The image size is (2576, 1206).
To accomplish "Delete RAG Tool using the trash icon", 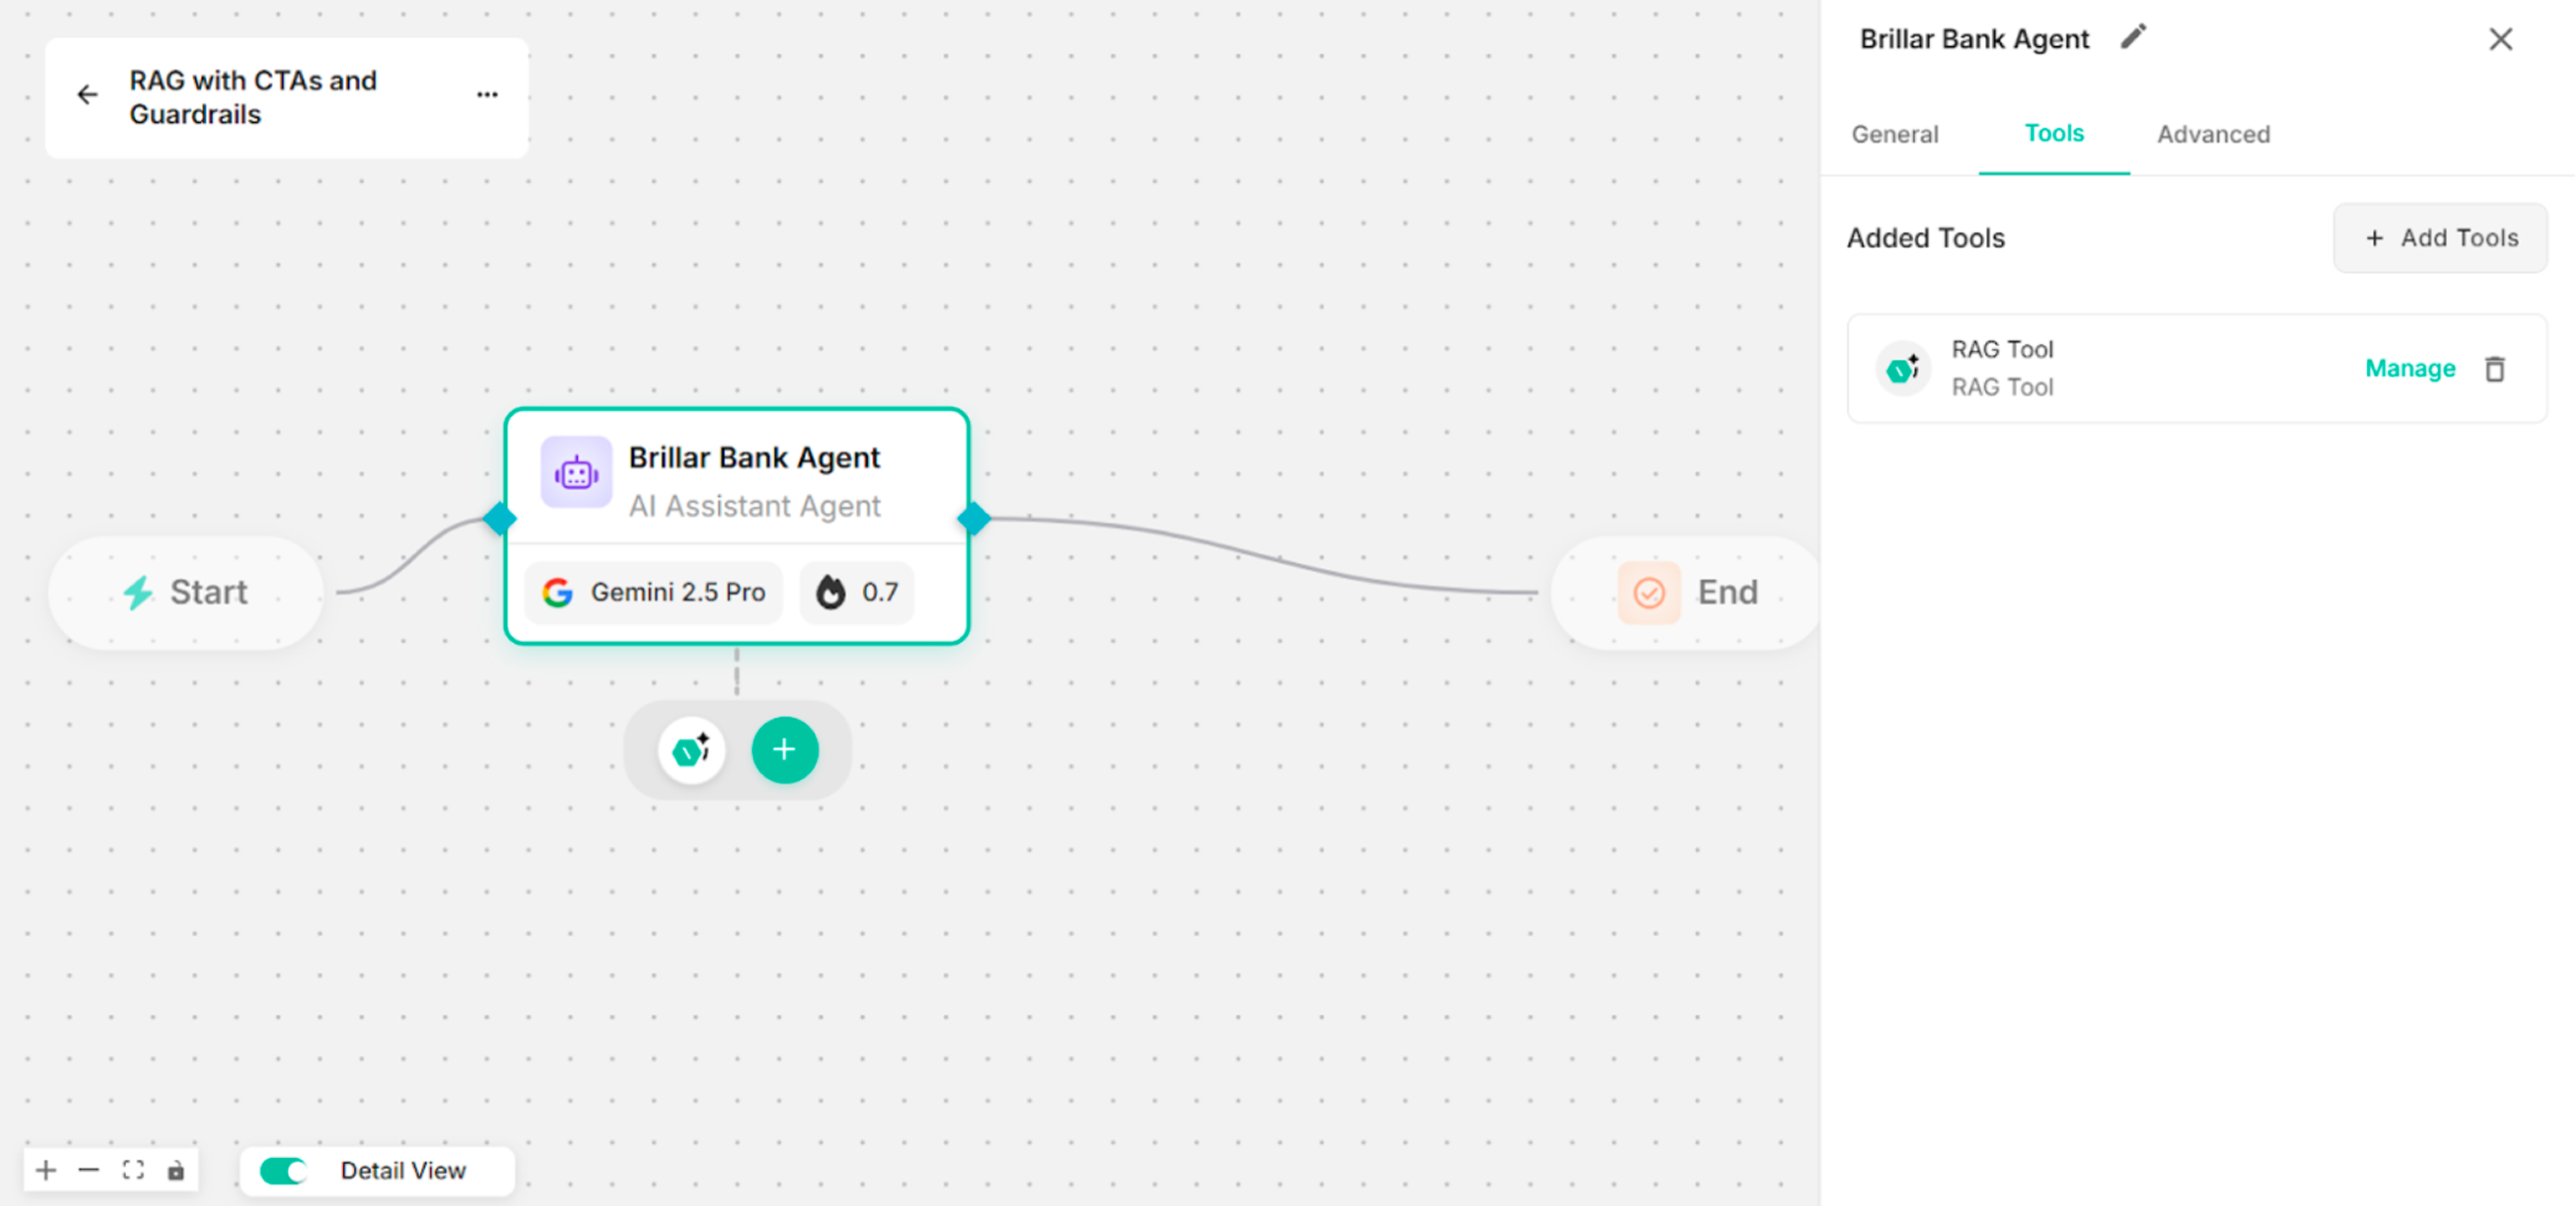I will click(2495, 368).
